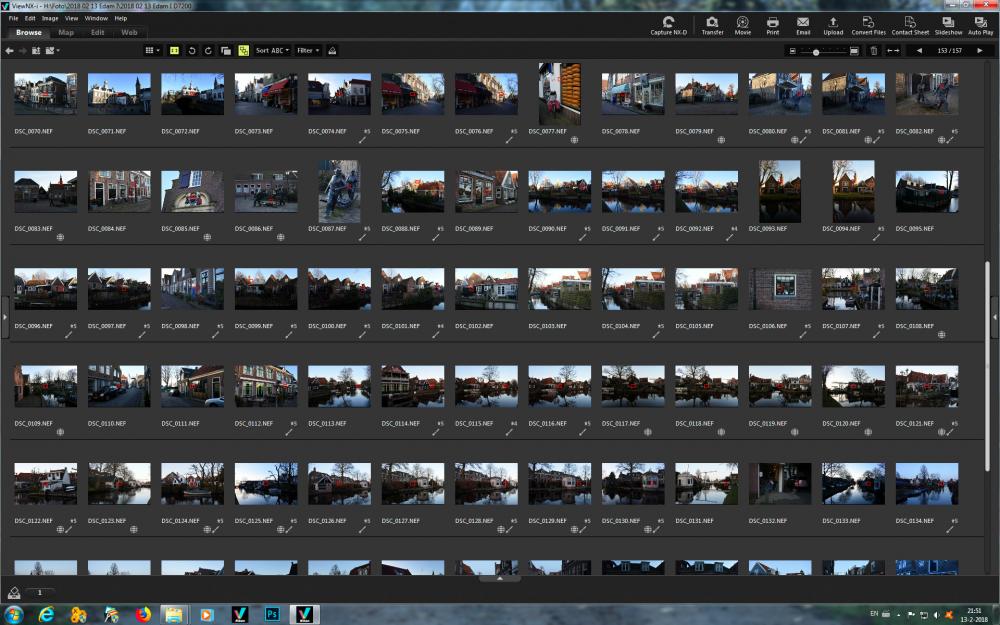Open Capture NX-D from the toolbar
1000x625 pixels.
pyautogui.click(x=668, y=26)
